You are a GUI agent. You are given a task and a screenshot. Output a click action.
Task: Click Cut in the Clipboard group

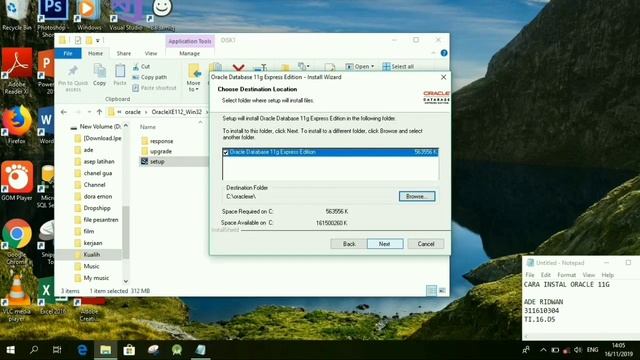142,66
